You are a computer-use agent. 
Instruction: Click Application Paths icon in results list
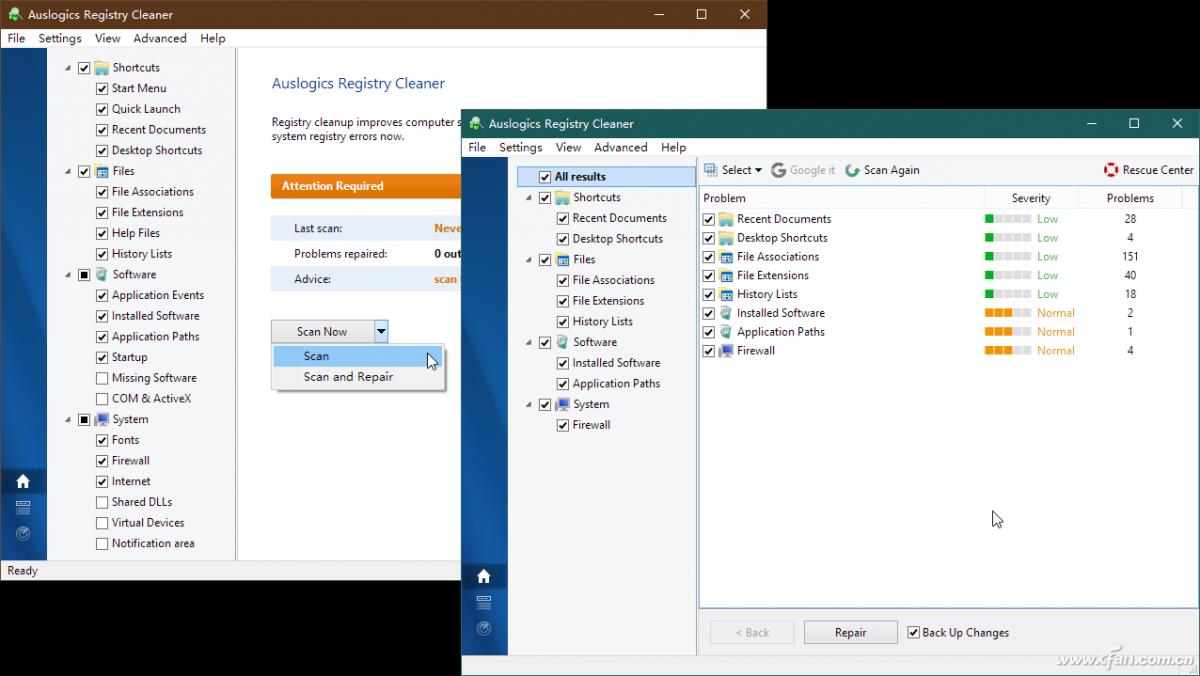pyautogui.click(x=726, y=332)
